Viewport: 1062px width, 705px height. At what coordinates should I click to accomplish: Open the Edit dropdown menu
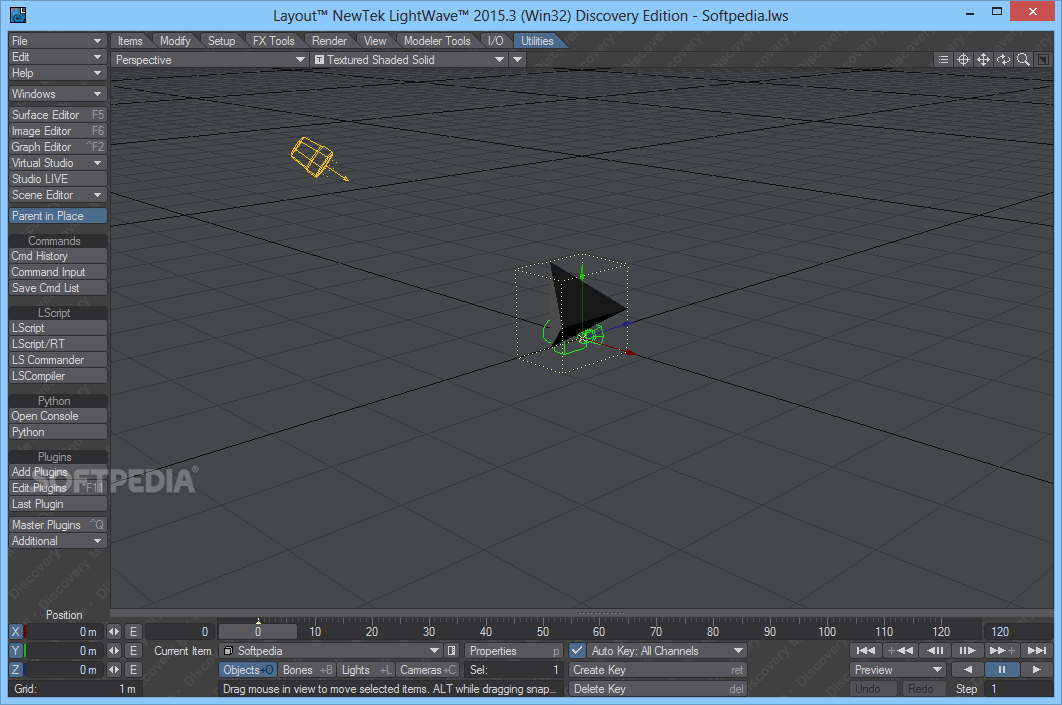58,57
